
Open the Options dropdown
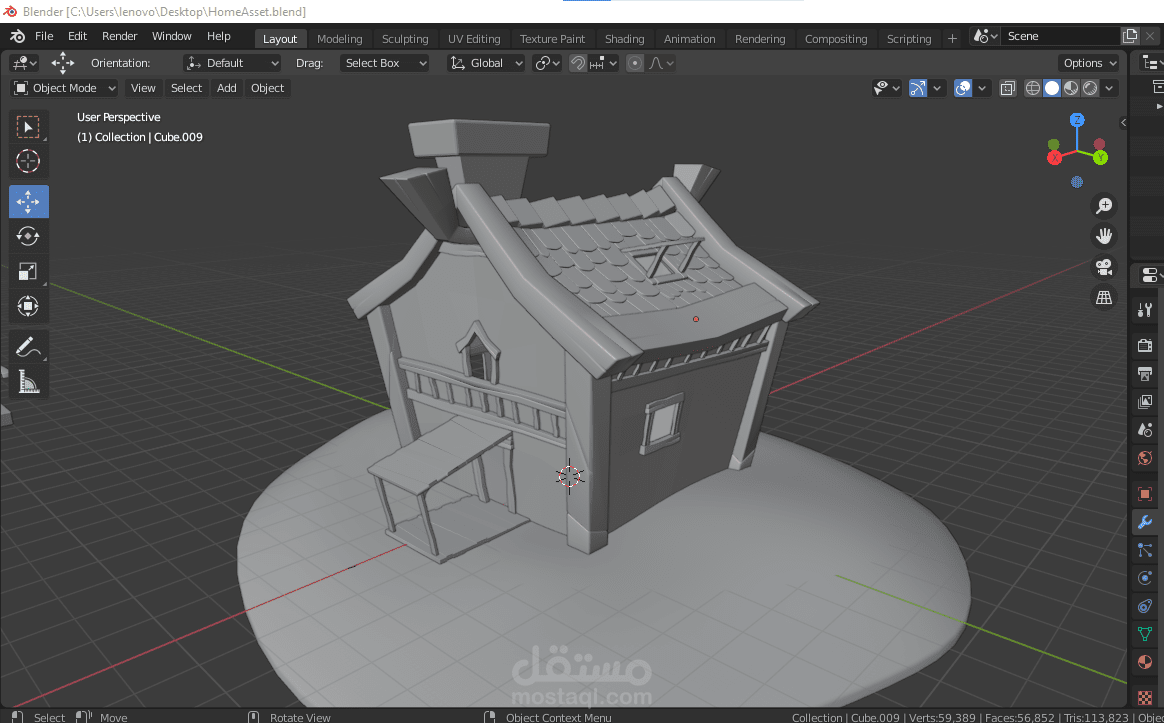coord(1088,63)
